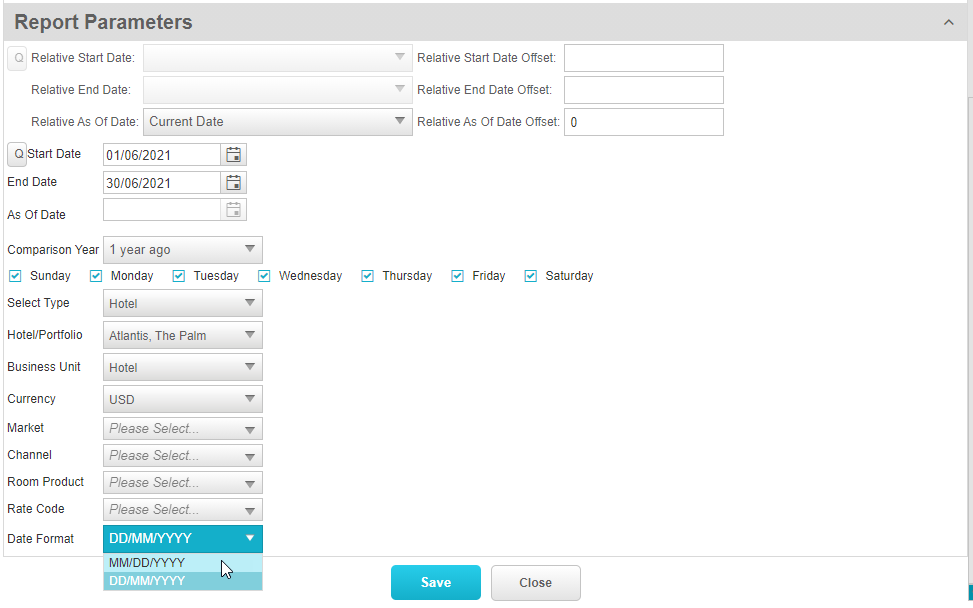Image resolution: width=973 pixels, height=608 pixels.
Task: Expand the Room Product dropdown
Action: tap(182, 483)
